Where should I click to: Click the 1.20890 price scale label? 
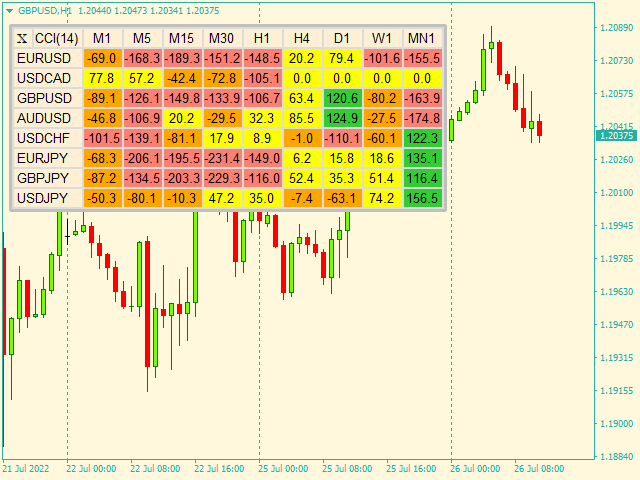pyautogui.click(x=616, y=28)
